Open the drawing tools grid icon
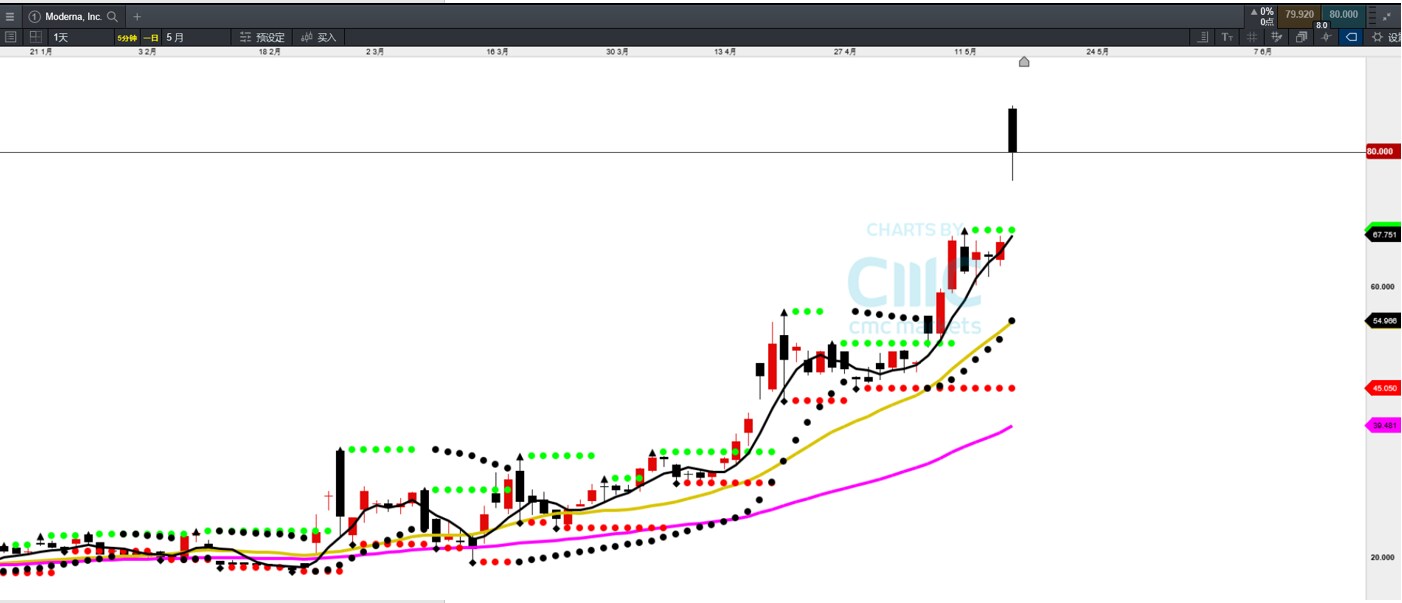The height and width of the screenshot is (603, 1402). 1277,37
